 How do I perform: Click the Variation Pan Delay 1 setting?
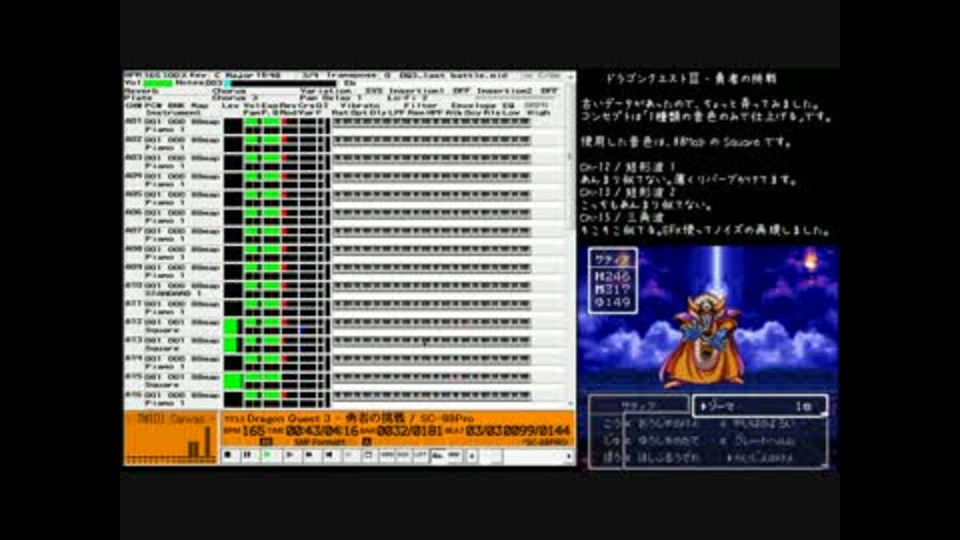pos(331,98)
